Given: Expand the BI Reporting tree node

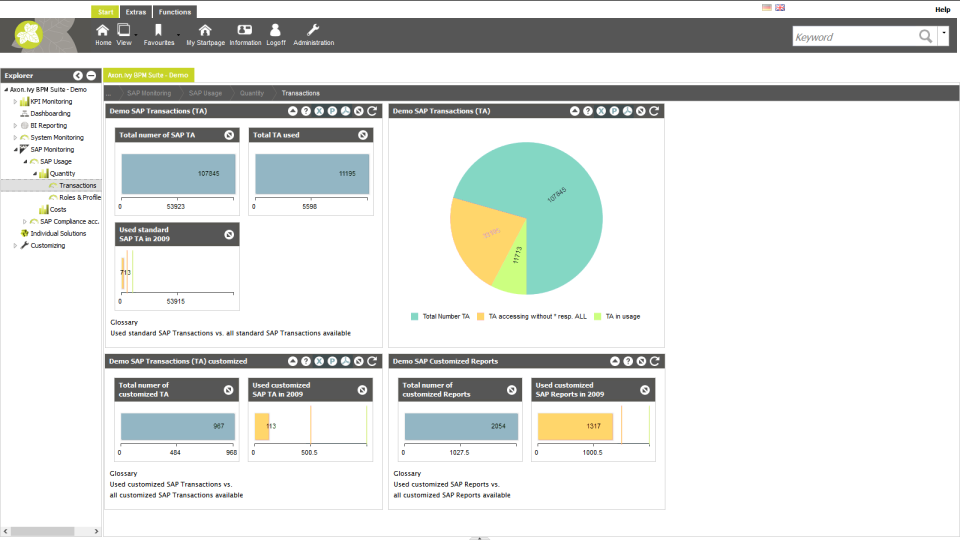Looking at the screenshot, I should [x=15, y=126].
